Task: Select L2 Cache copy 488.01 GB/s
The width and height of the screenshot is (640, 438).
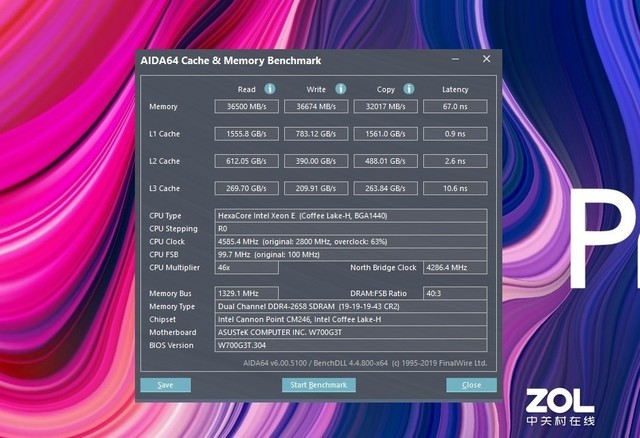Action: point(385,161)
